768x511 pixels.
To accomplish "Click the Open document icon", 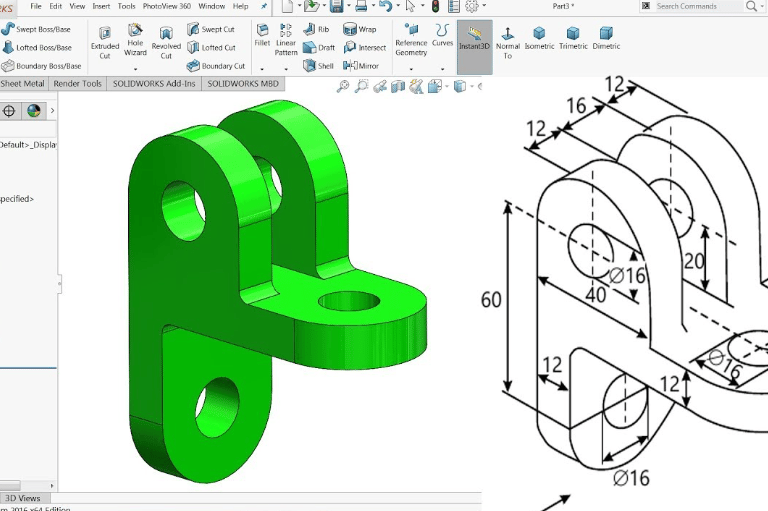I will tap(312, 6).
